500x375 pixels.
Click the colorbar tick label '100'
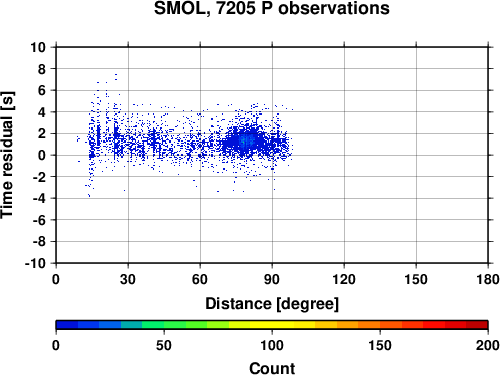pos(272,345)
